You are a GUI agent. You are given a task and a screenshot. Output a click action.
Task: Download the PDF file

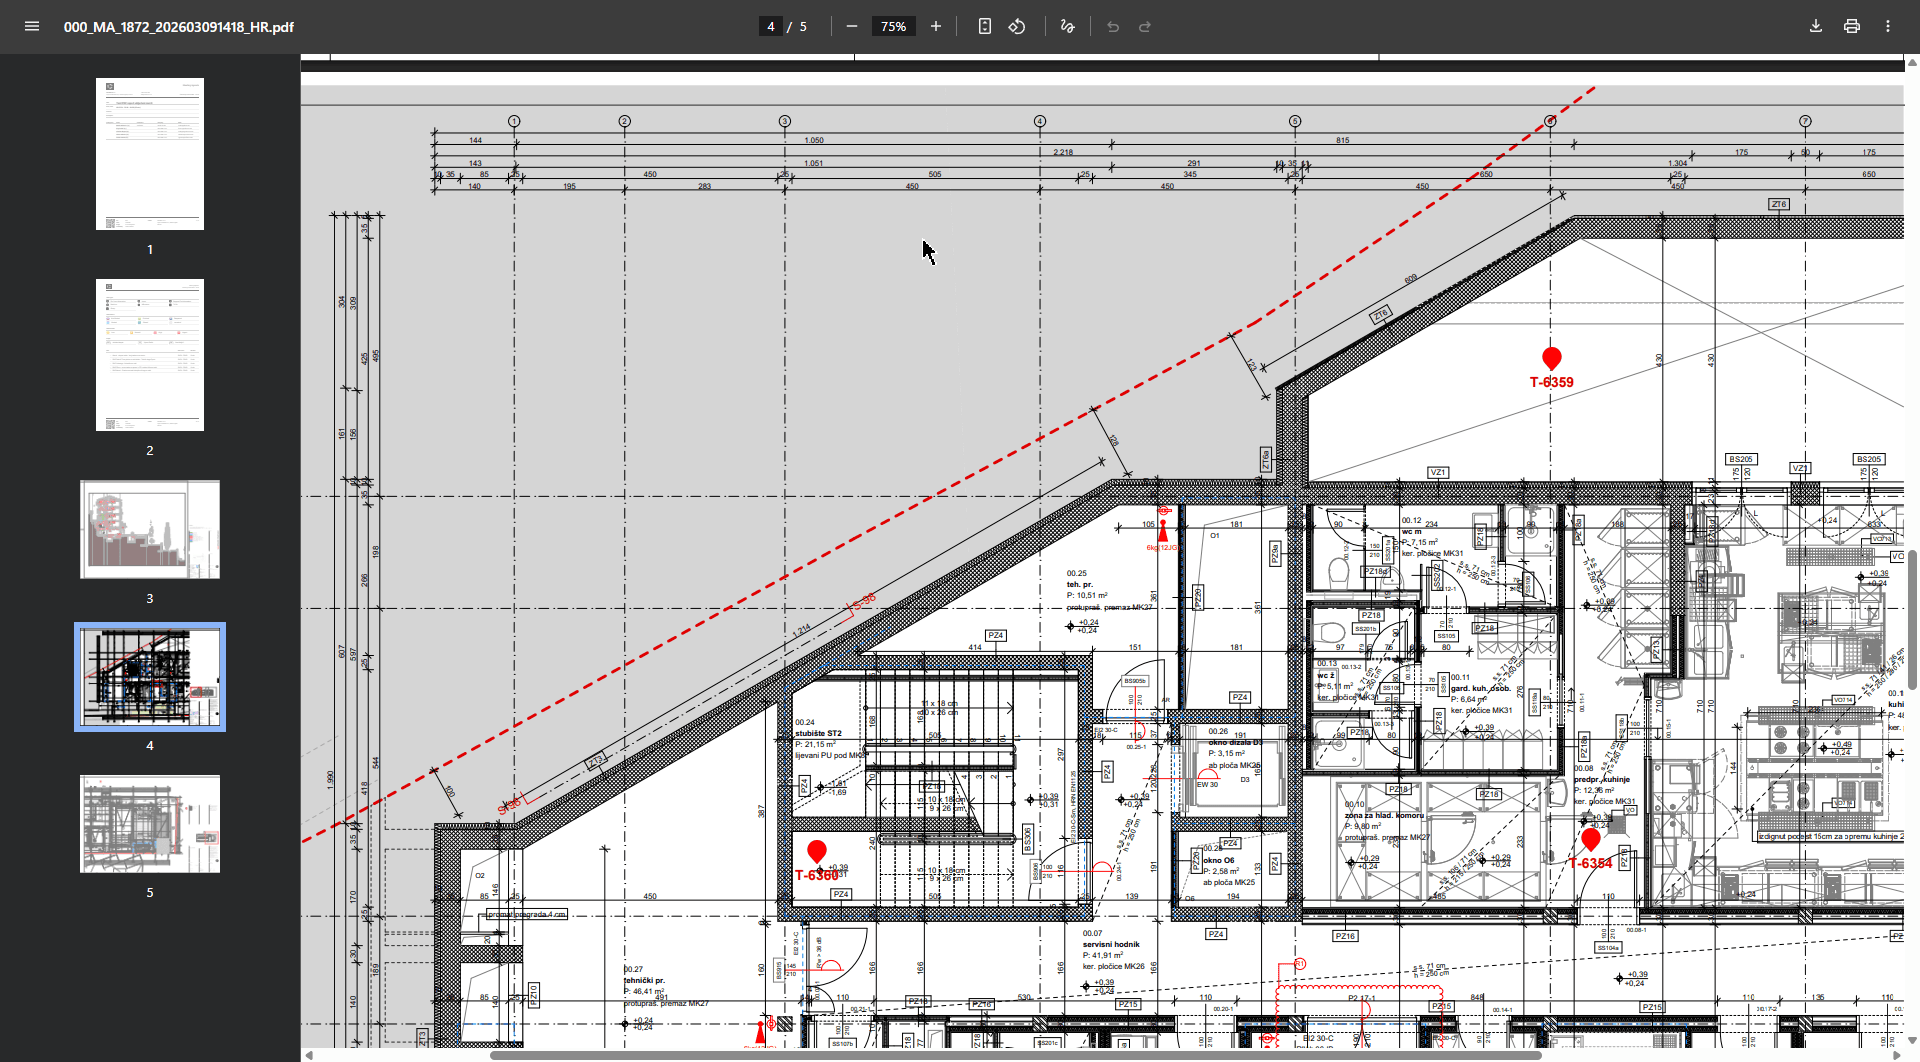point(1815,26)
